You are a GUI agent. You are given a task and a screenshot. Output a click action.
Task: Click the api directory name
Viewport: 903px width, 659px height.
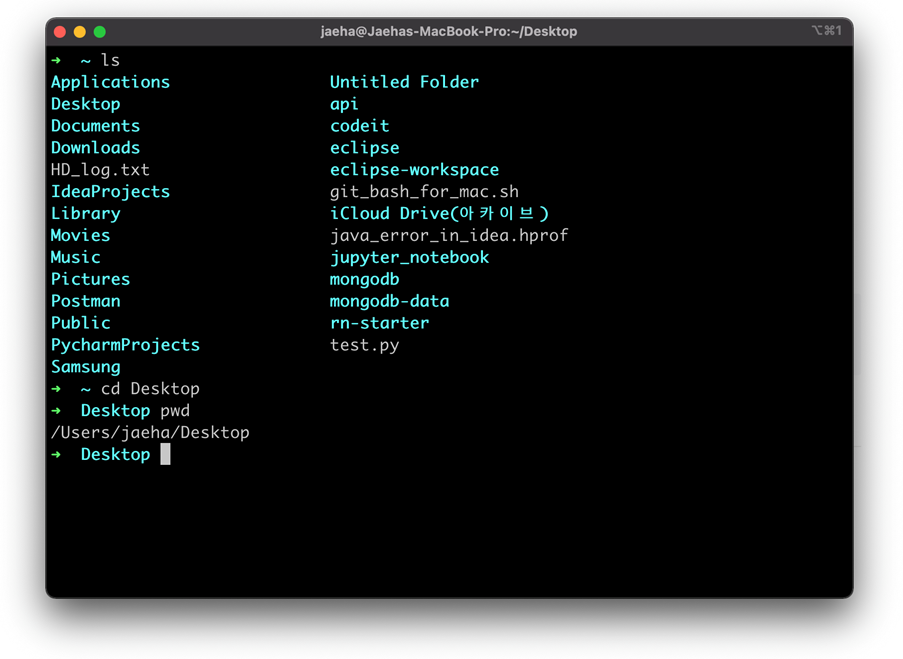[x=344, y=104]
